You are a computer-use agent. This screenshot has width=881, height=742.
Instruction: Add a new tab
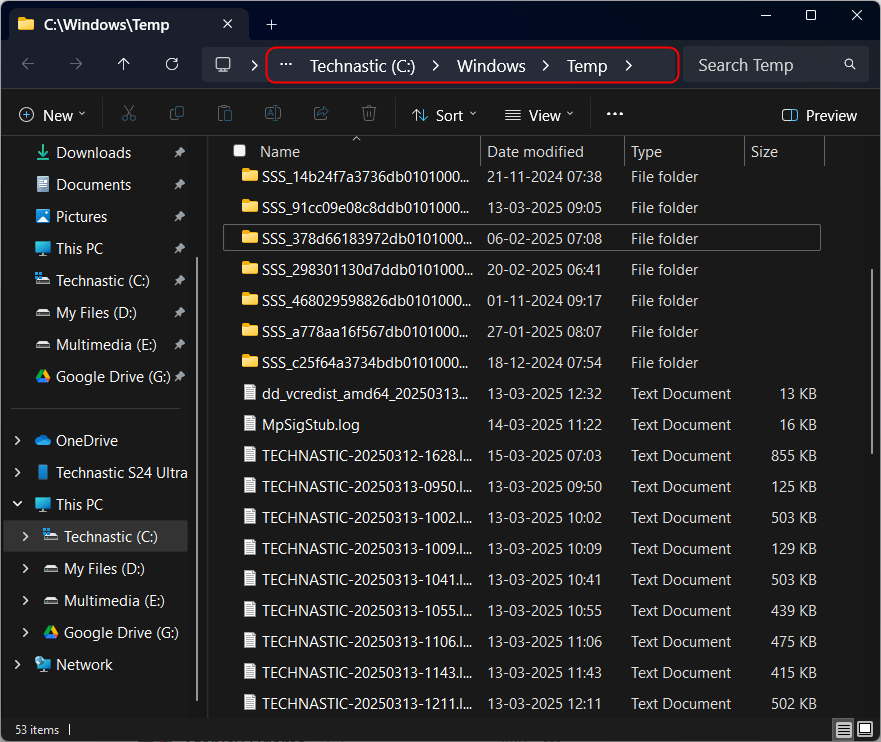coord(271,24)
